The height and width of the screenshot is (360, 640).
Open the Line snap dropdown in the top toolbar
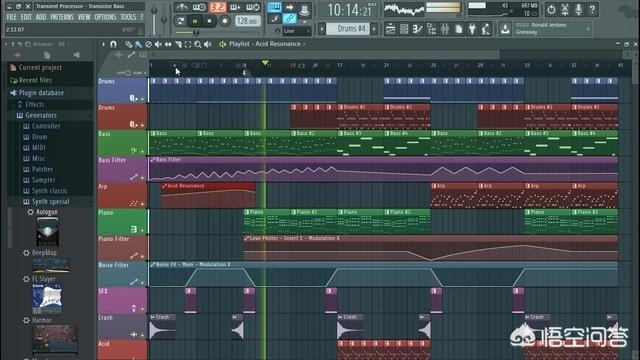(297, 31)
